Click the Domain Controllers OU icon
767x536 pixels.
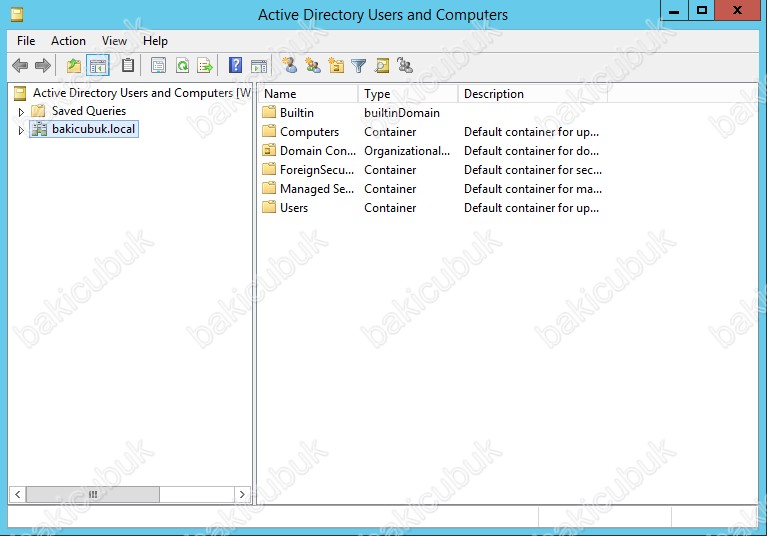coord(269,151)
